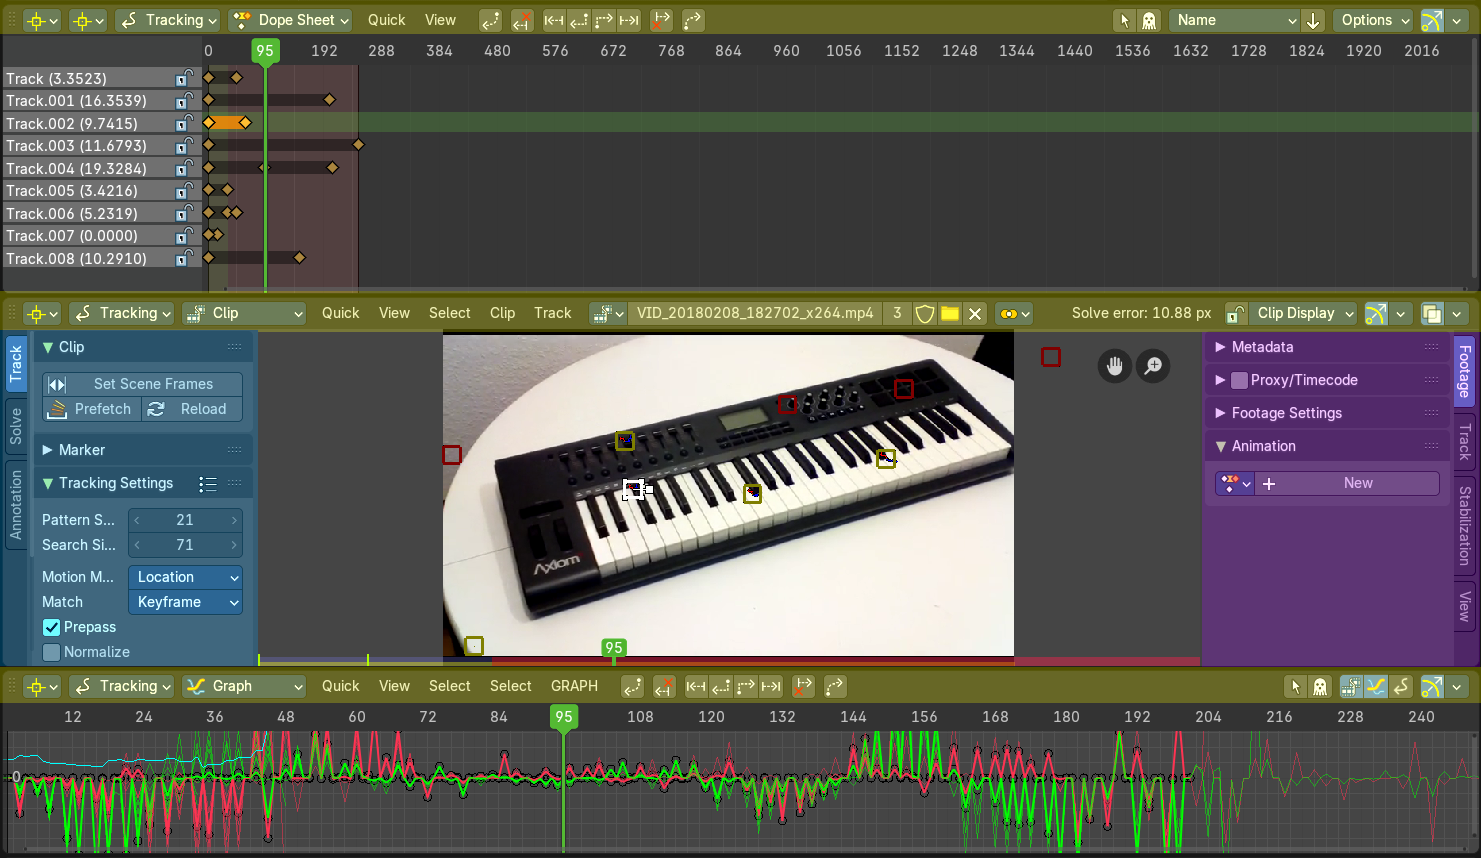Click the pan hand gizmo in clip view

click(1115, 366)
